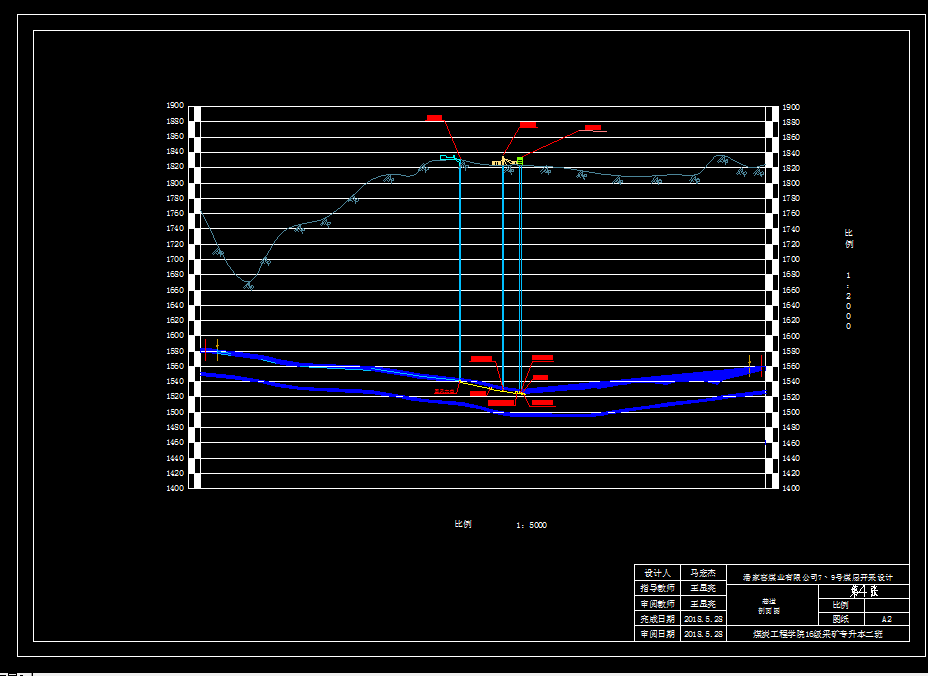
Task: Click the 指导教师 label cell
Action: coord(658,588)
